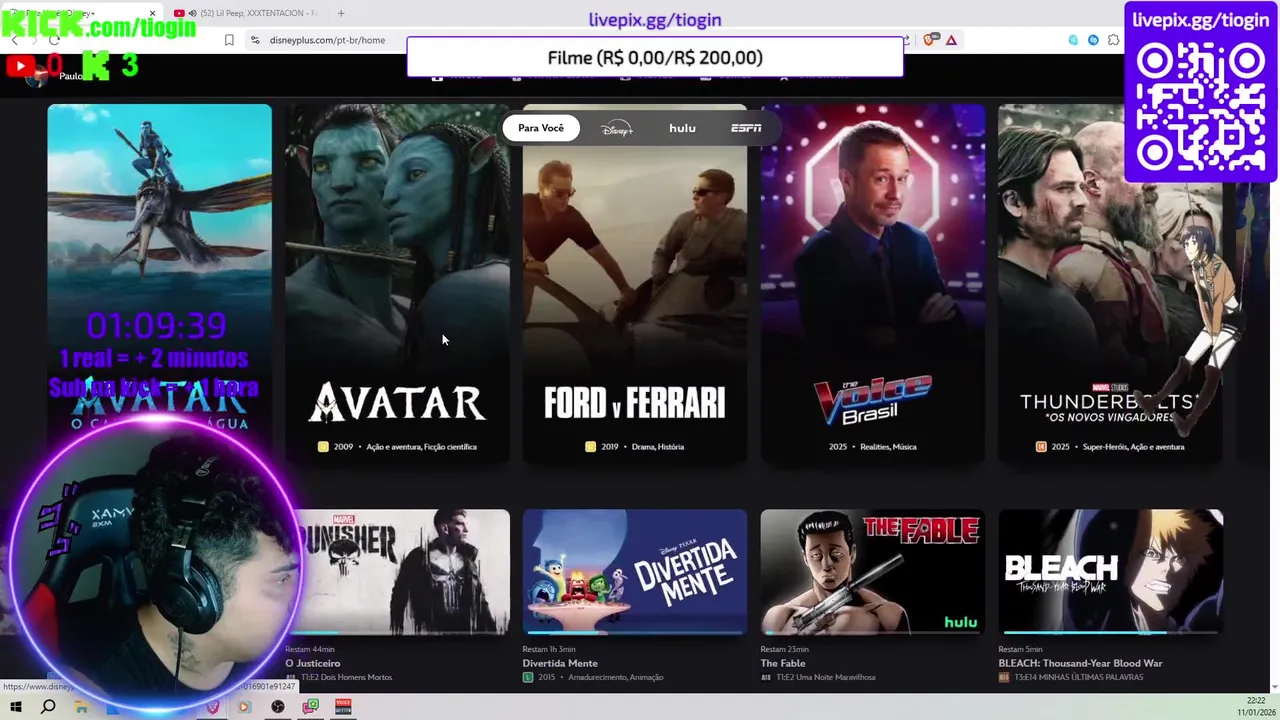Go back to the previous page
Image resolution: width=1280 pixels, height=720 pixels.
coord(14,40)
